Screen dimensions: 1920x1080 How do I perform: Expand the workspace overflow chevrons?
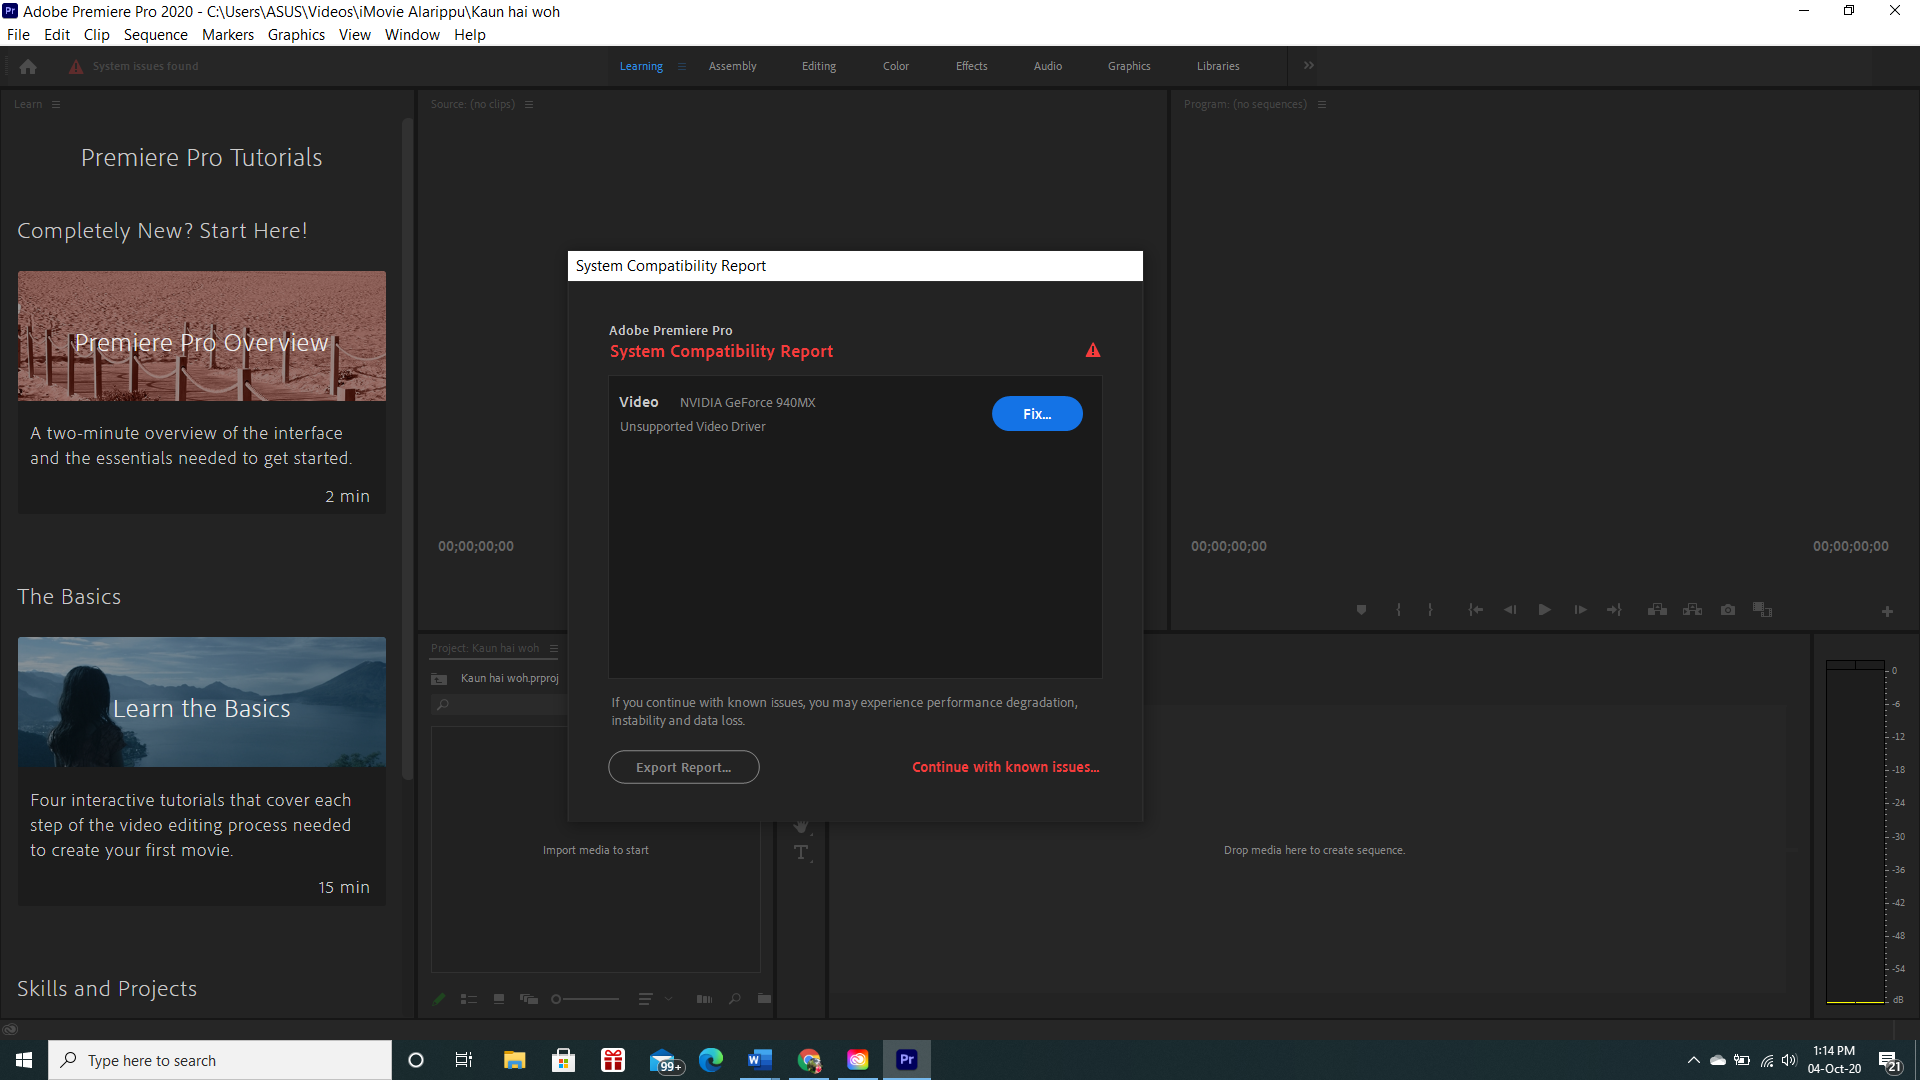coord(1309,66)
